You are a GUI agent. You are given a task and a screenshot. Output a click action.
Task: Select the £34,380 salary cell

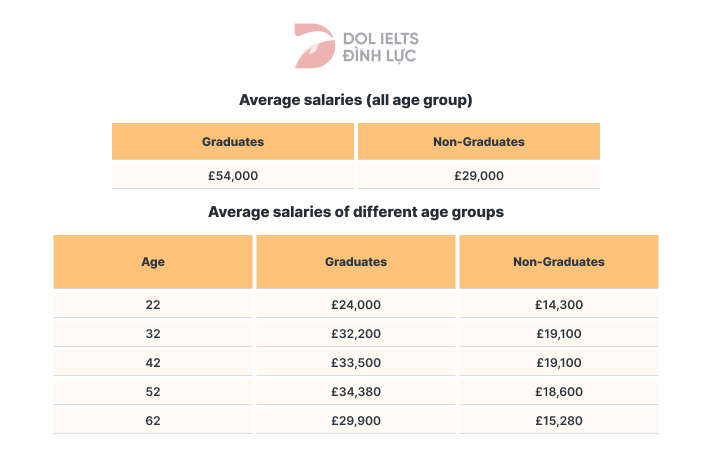tap(356, 391)
